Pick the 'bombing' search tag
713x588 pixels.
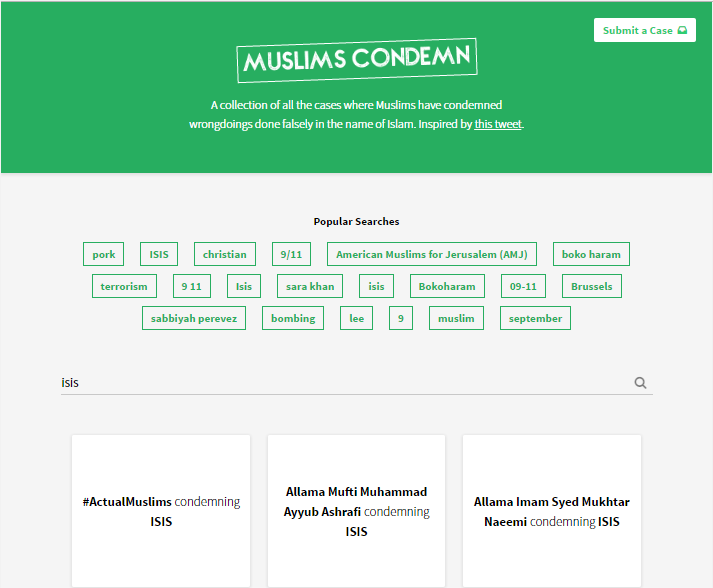[x=293, y=318]
